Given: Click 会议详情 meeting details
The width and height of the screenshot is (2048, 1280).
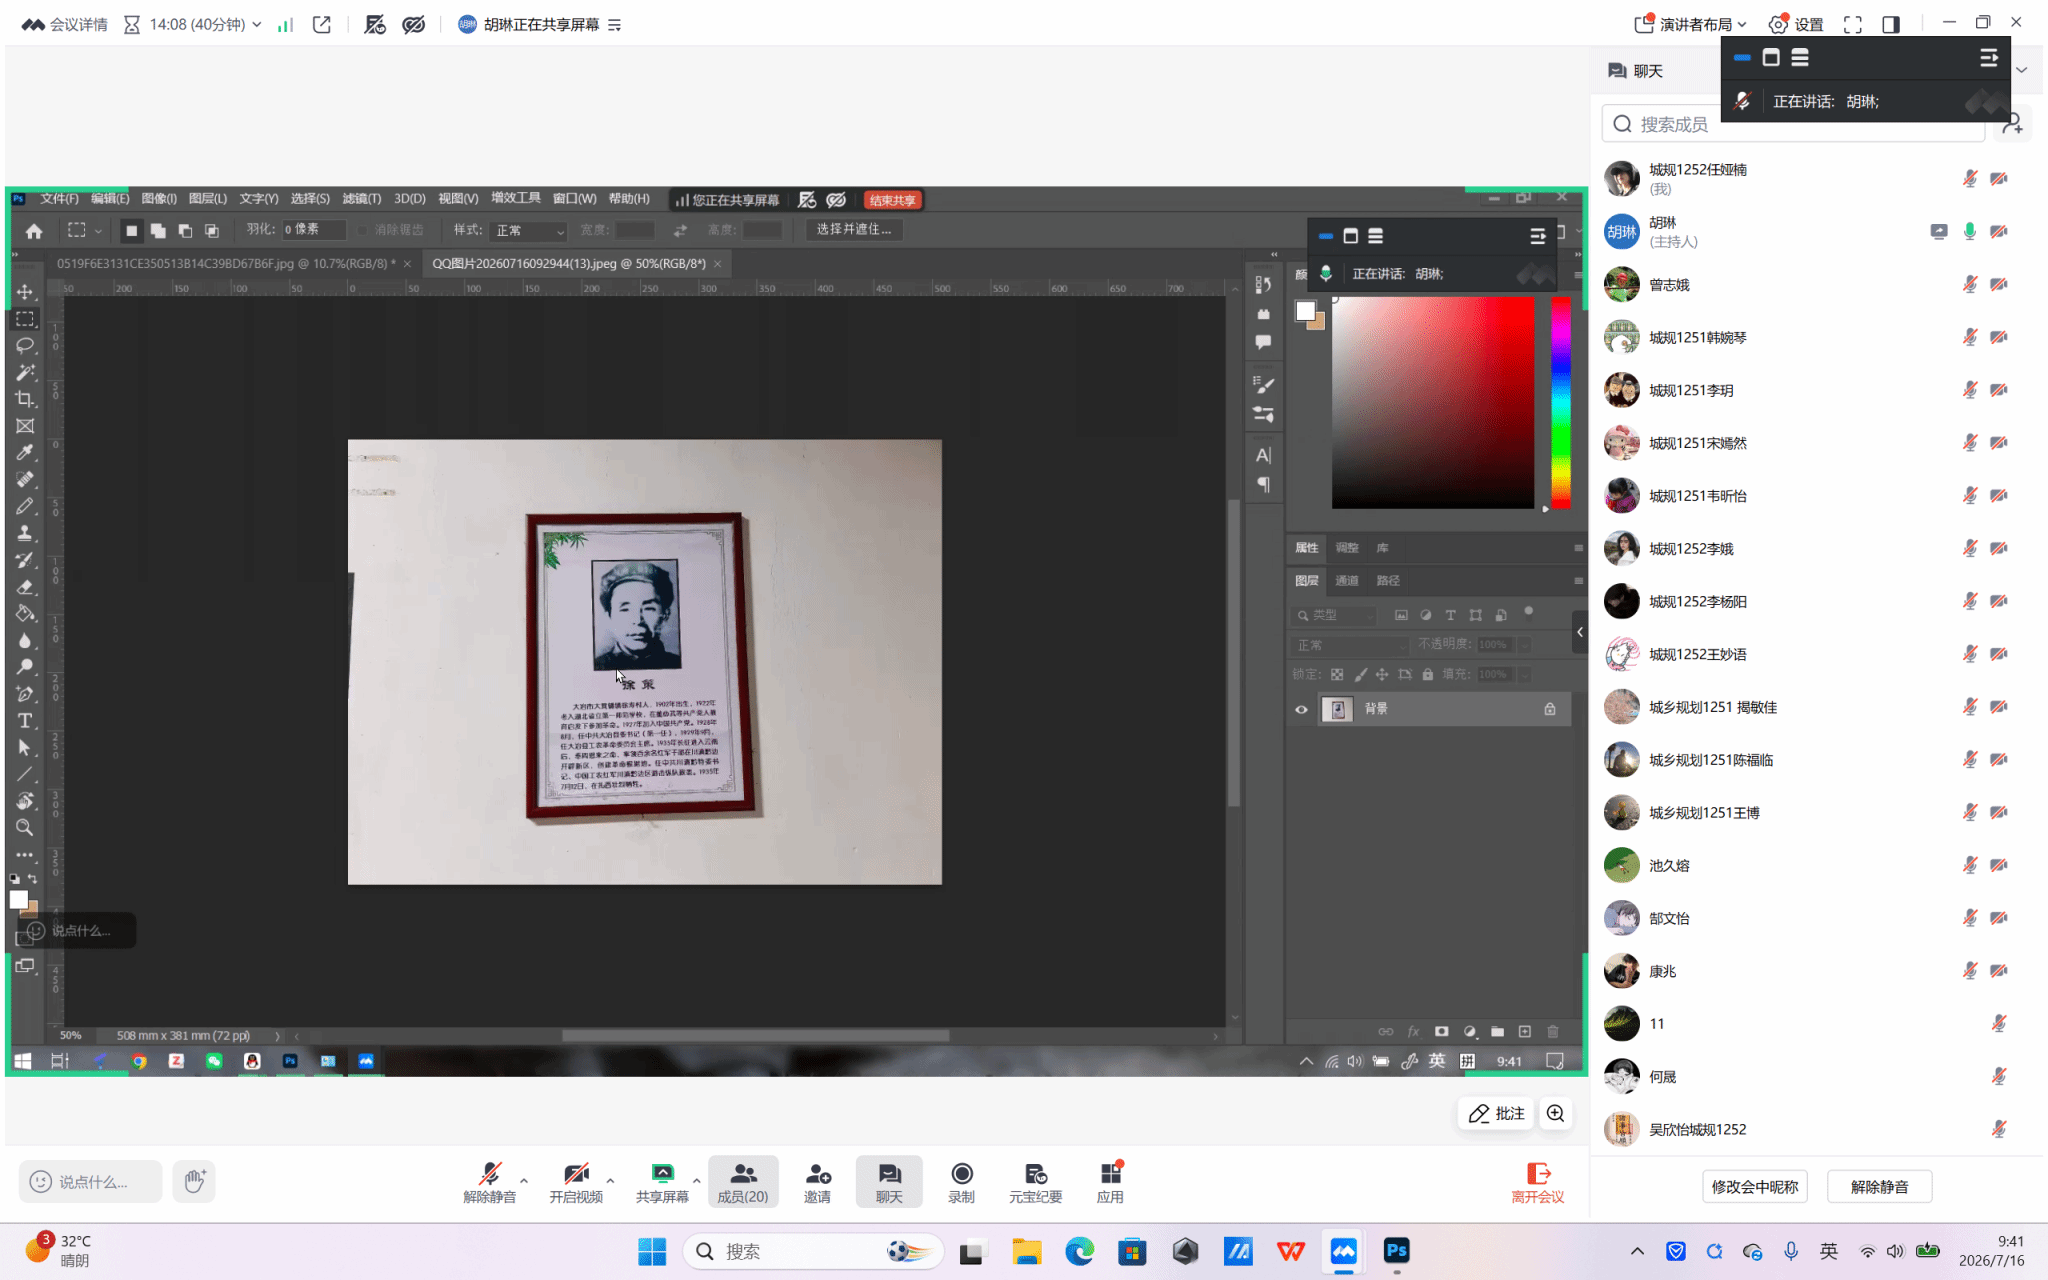Looking at the screenshot, I should tap(65, 24).
